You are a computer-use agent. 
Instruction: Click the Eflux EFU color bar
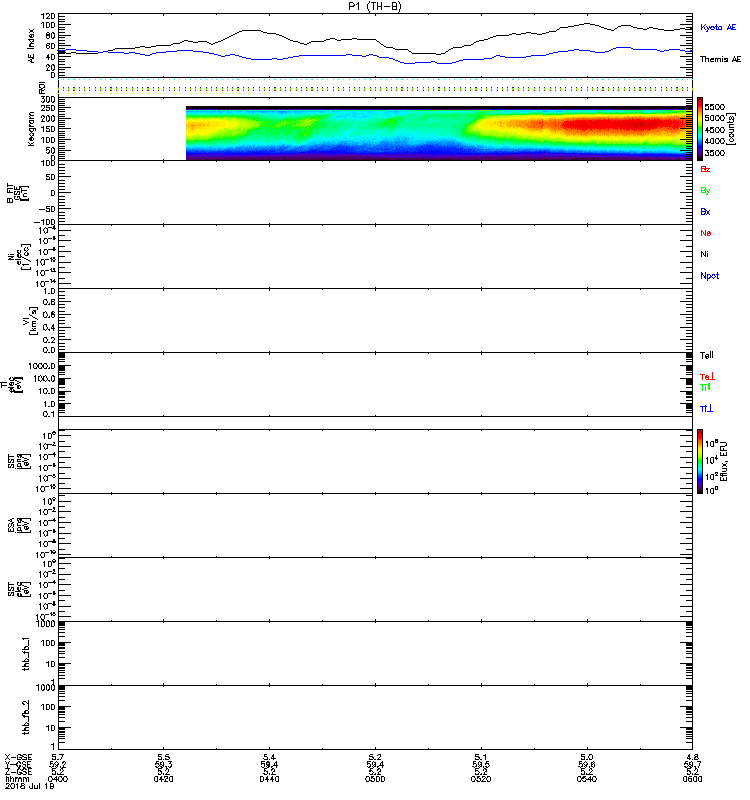(x=702, y=461)
